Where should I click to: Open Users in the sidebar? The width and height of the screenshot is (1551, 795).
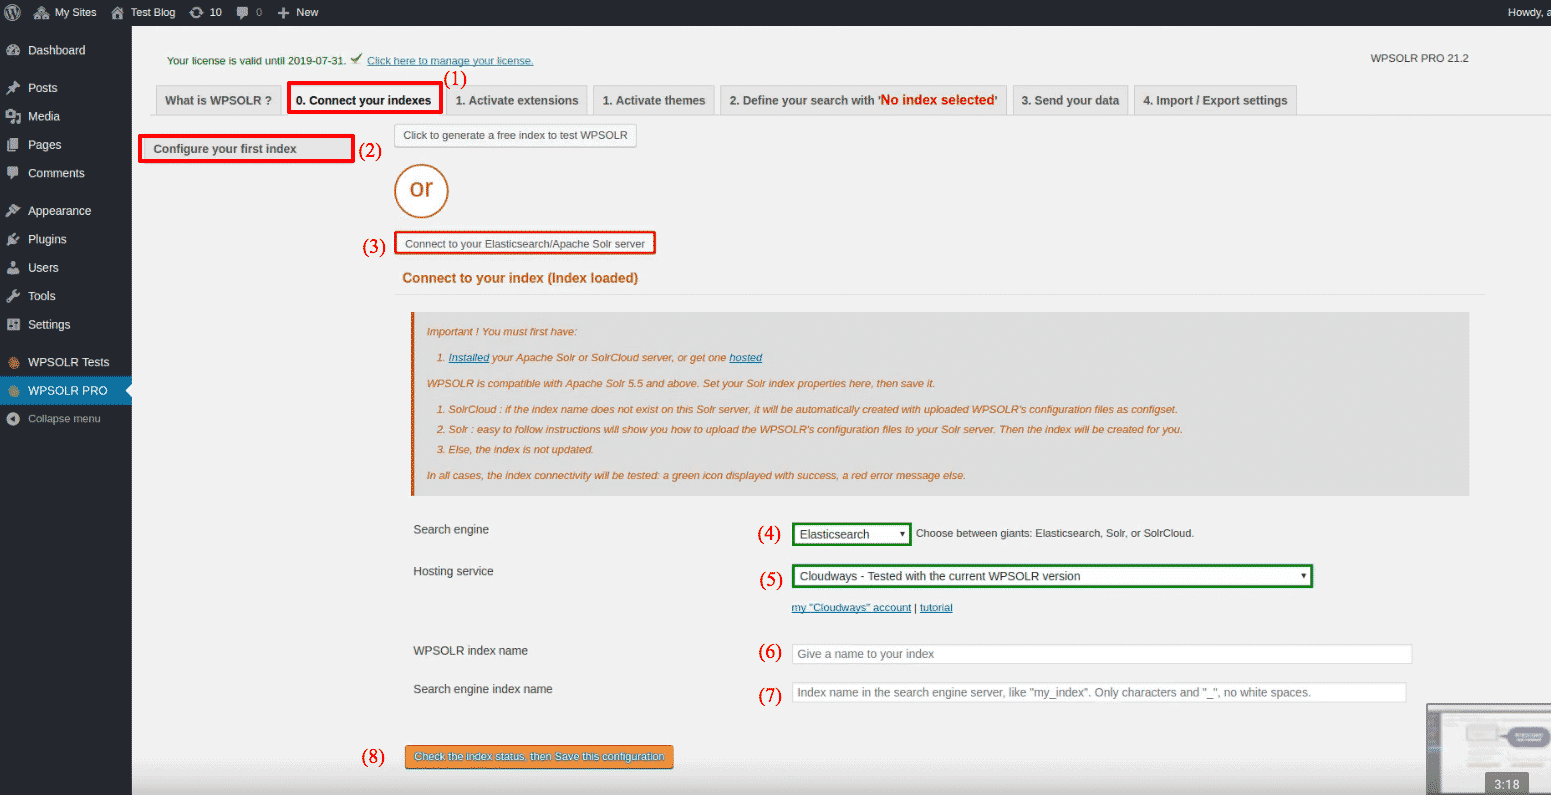pyautogui.click(x=66, y=268)
